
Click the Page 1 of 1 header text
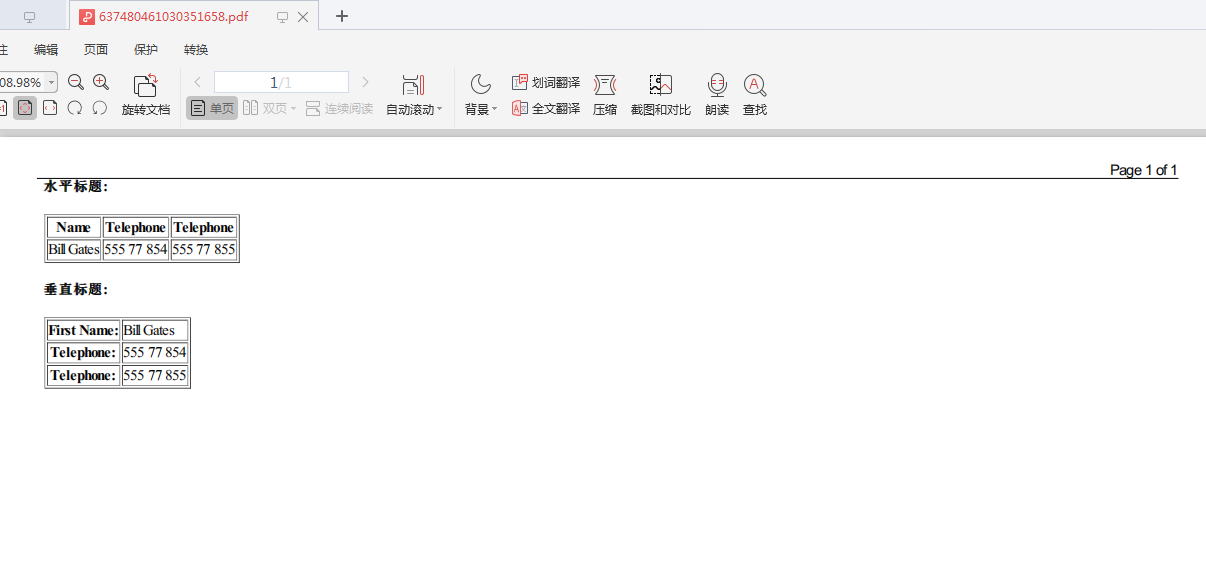click(x=1144, y=170)
